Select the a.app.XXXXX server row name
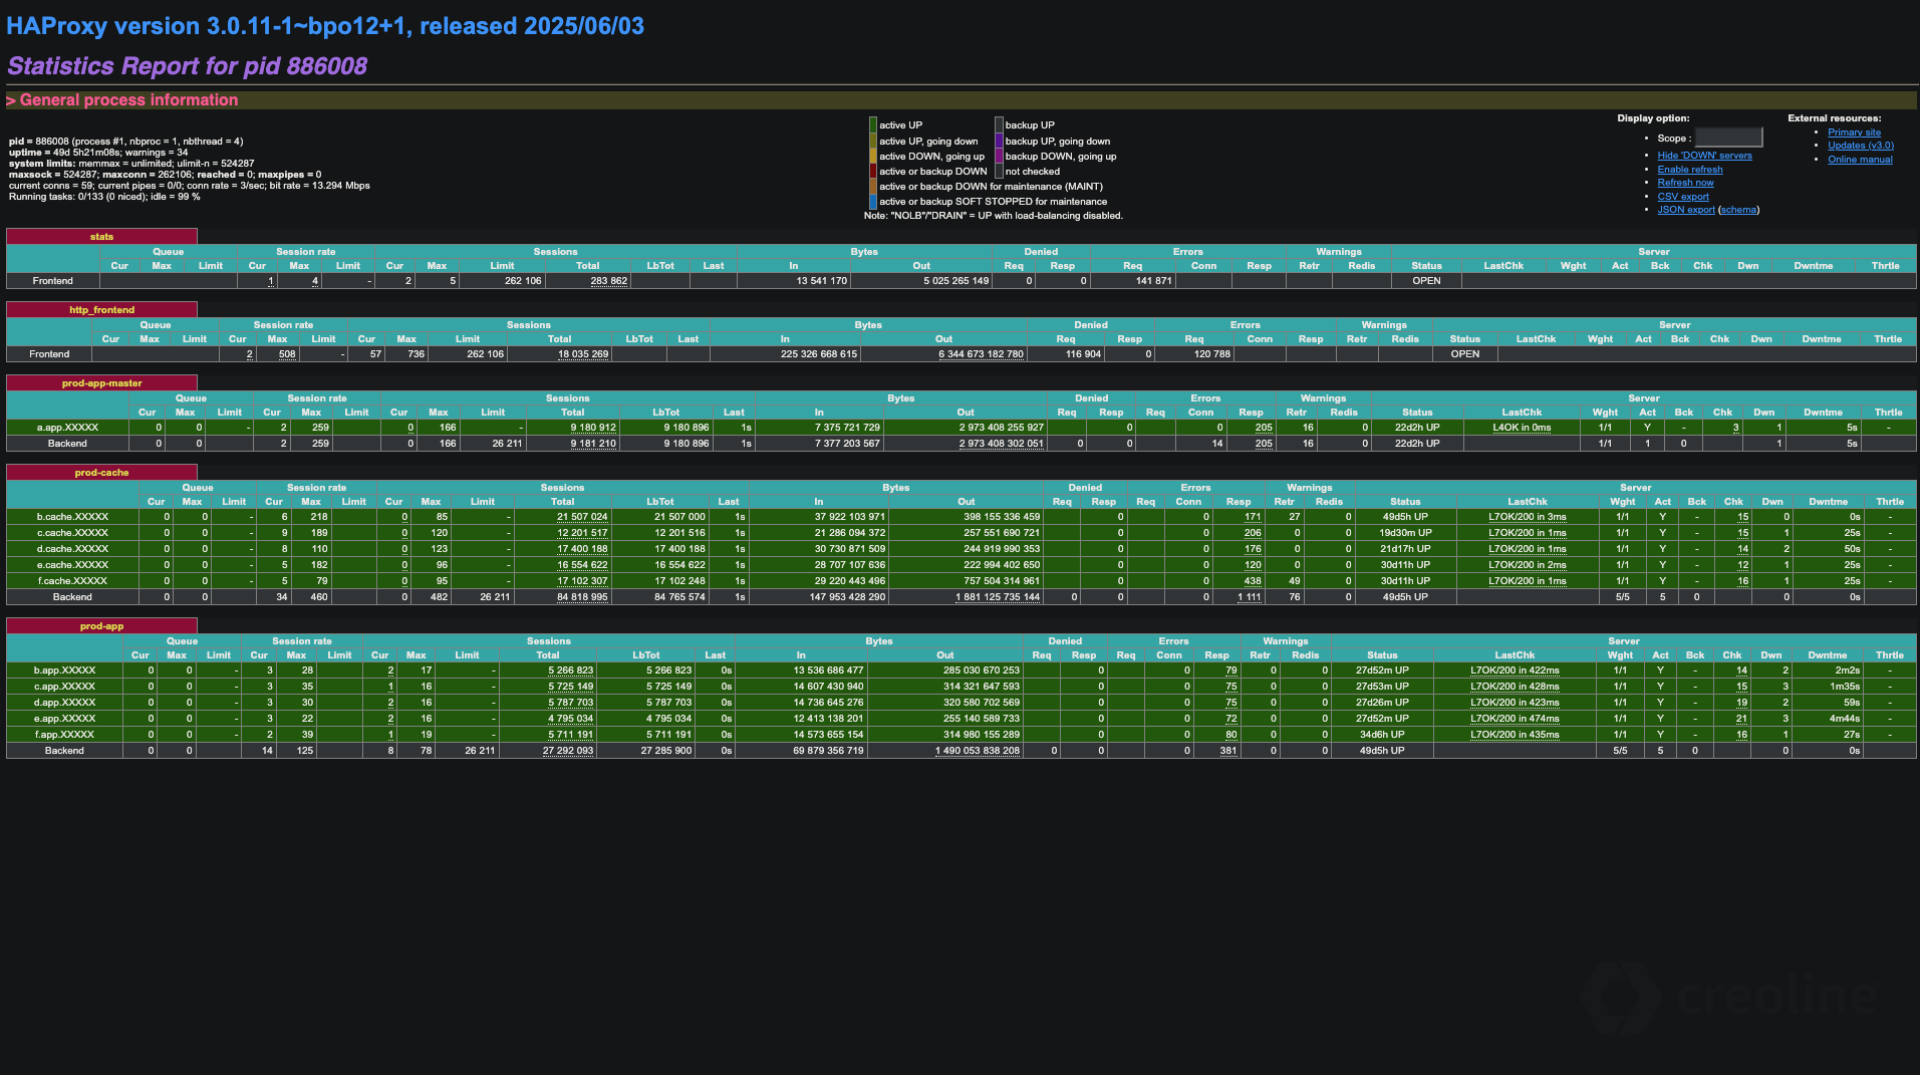The width and height of the screenshot is (1920, 1075). [x=68, y=427]
